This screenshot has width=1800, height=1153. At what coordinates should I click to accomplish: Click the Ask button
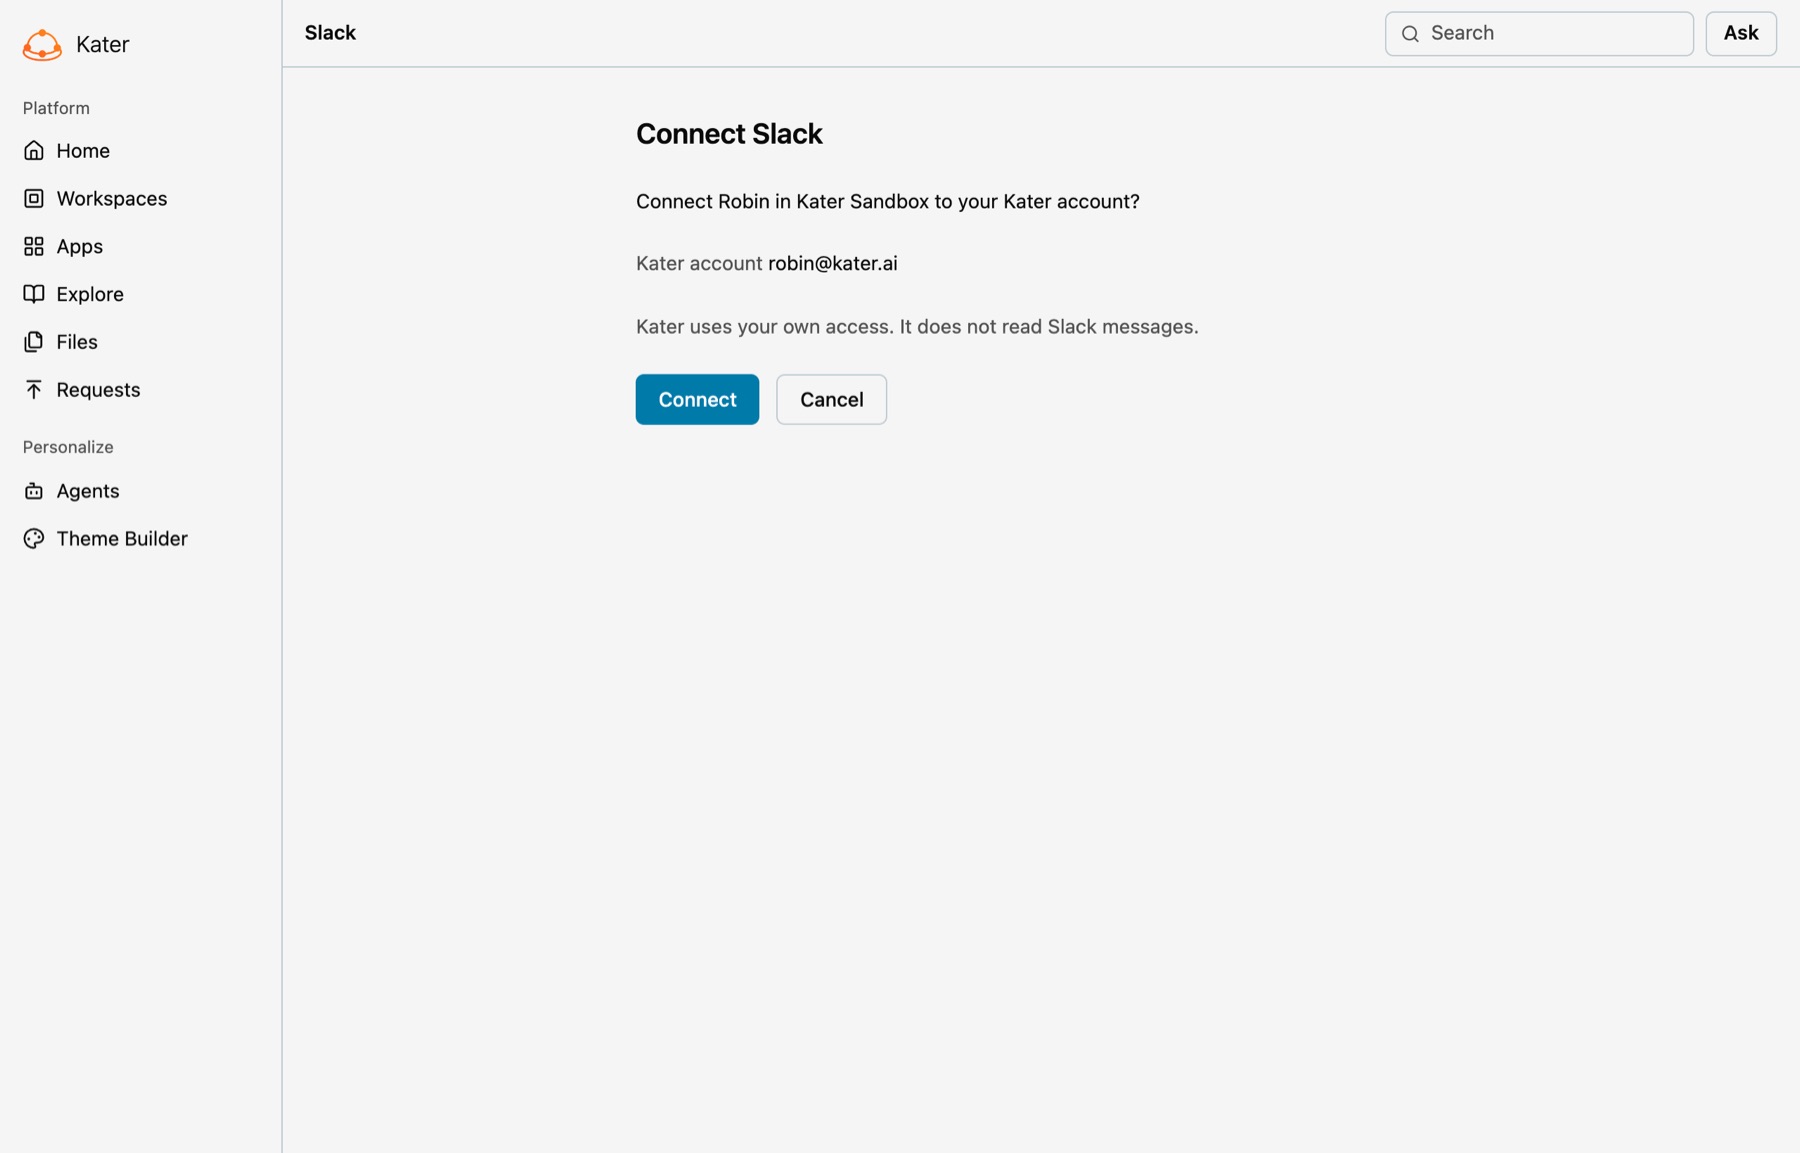click(x=1740, y=33)
